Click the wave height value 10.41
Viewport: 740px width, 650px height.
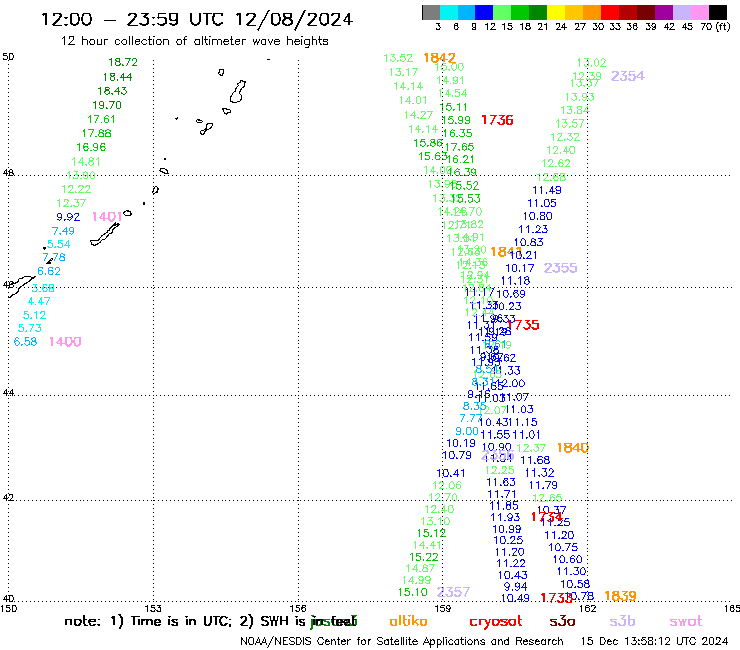point(451,473)
